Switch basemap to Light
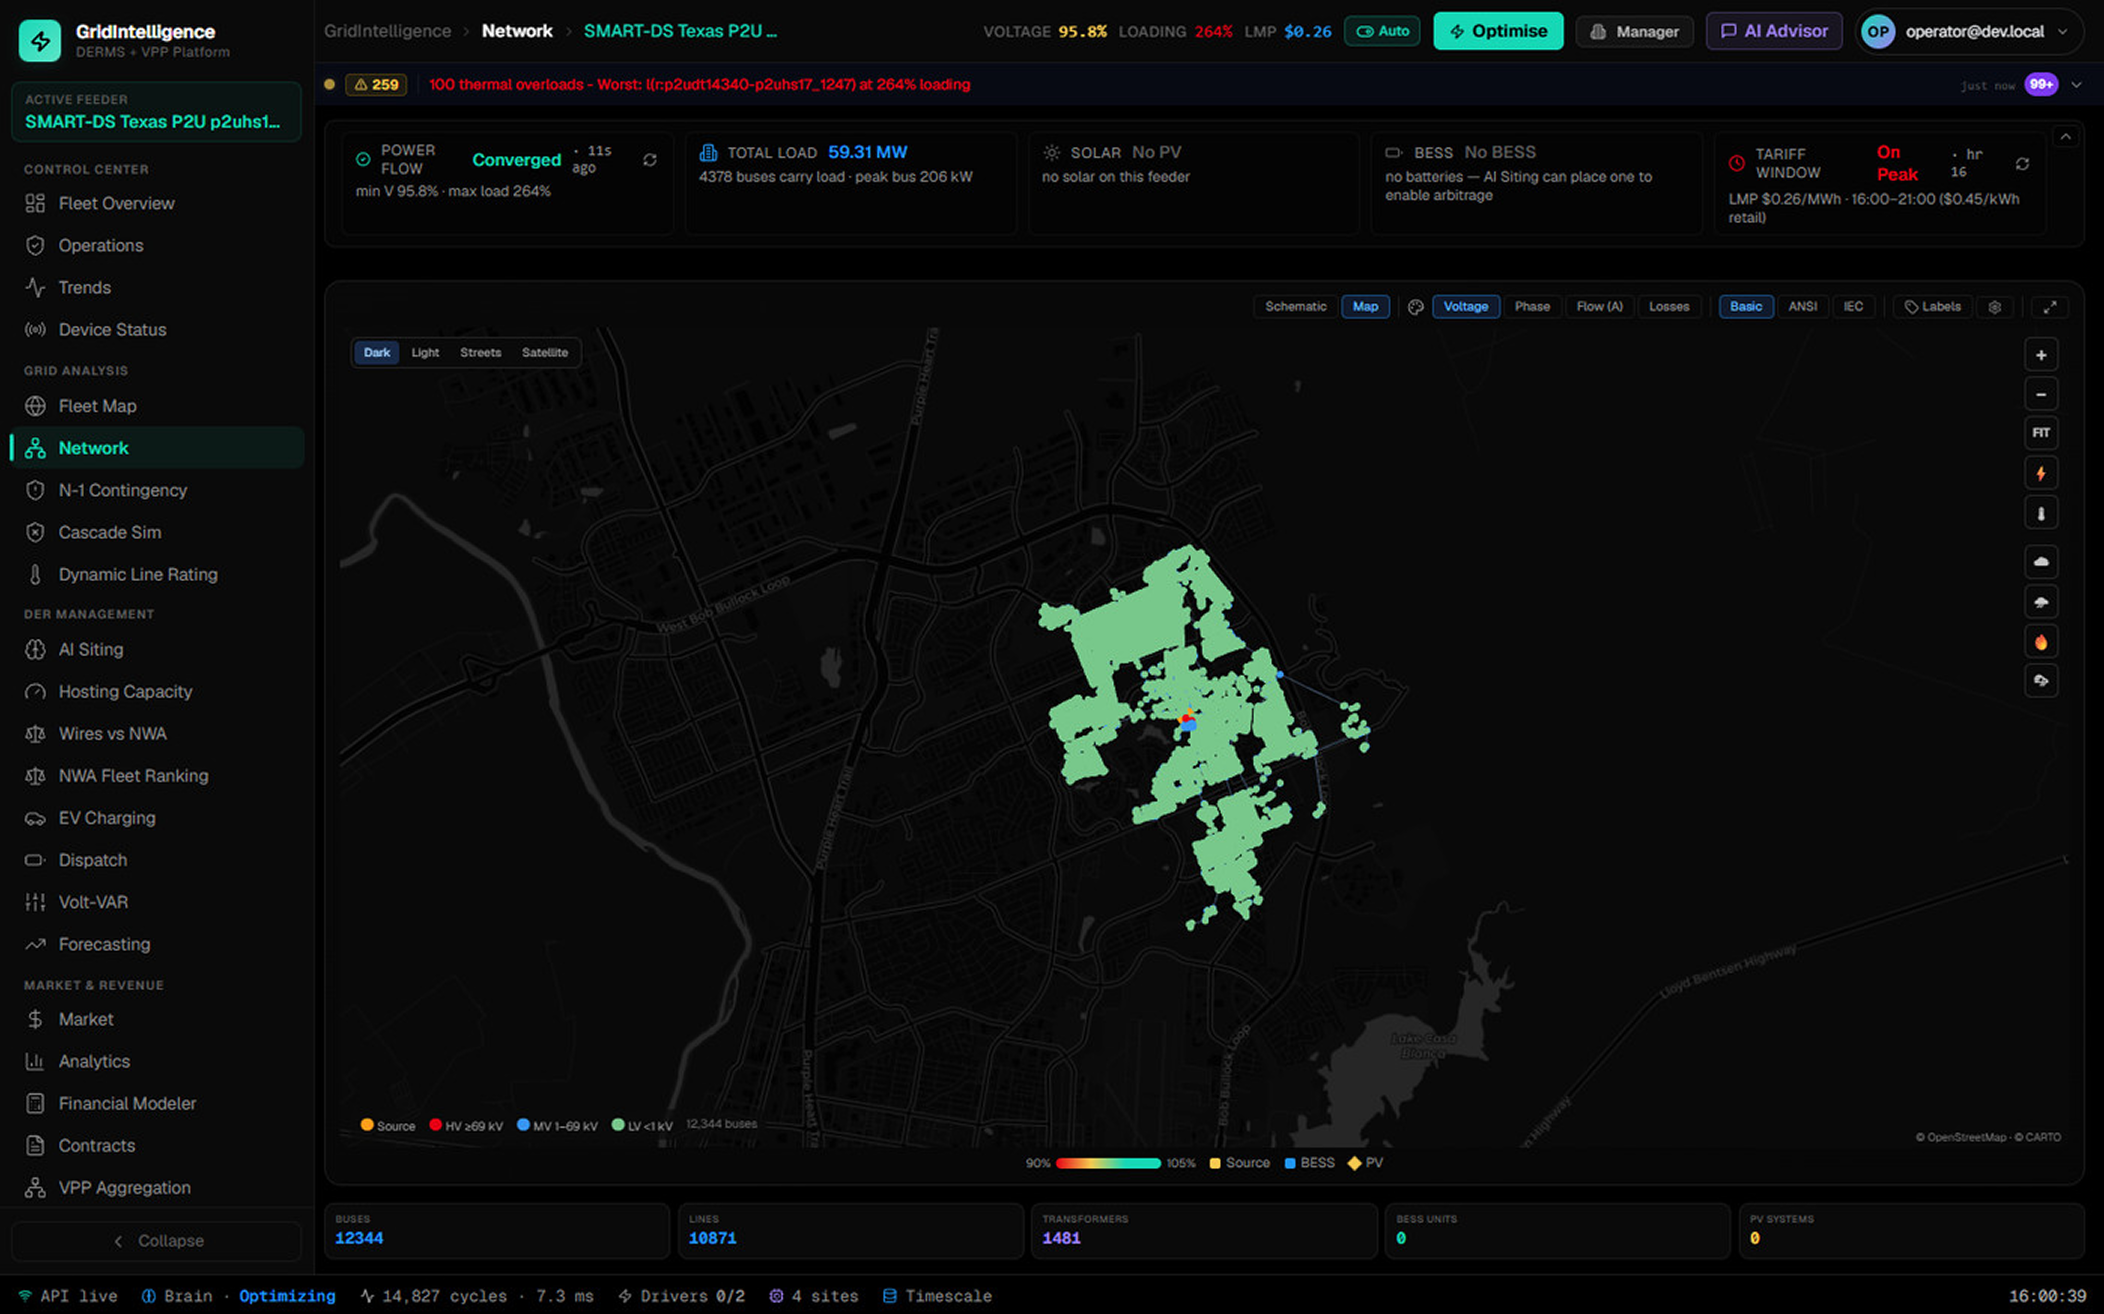 [x=425, y=353]
